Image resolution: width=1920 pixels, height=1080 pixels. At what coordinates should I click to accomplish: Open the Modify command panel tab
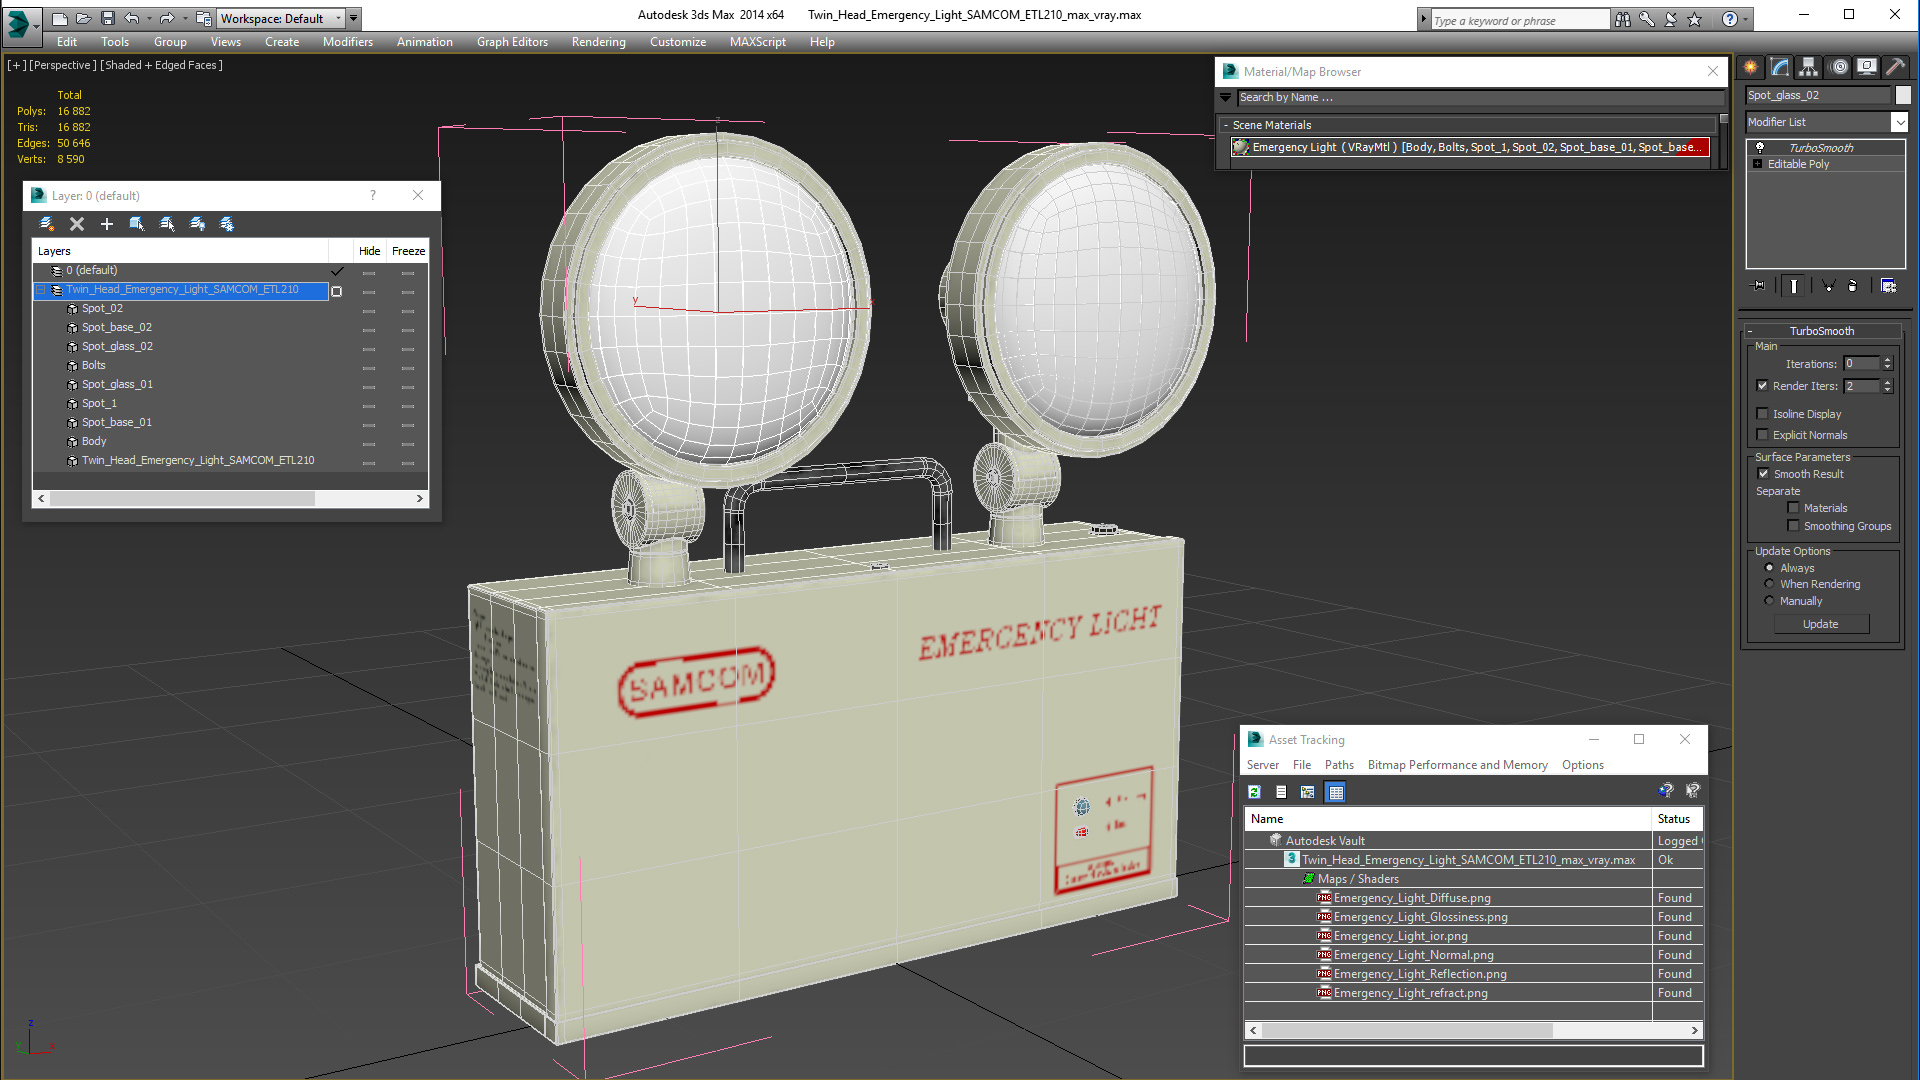tap(1780, 67)
